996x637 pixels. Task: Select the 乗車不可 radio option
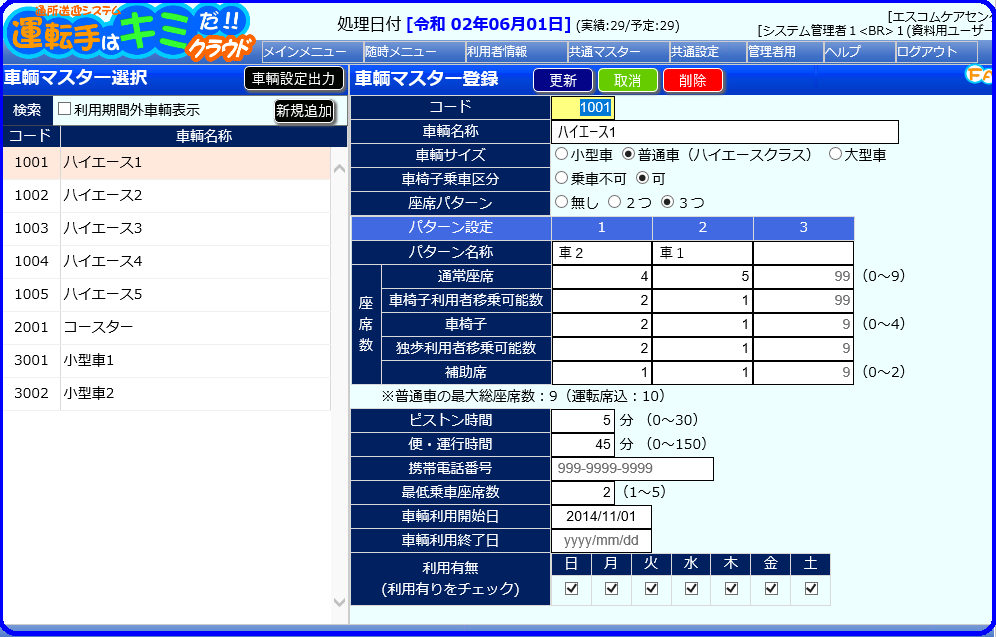562,178
